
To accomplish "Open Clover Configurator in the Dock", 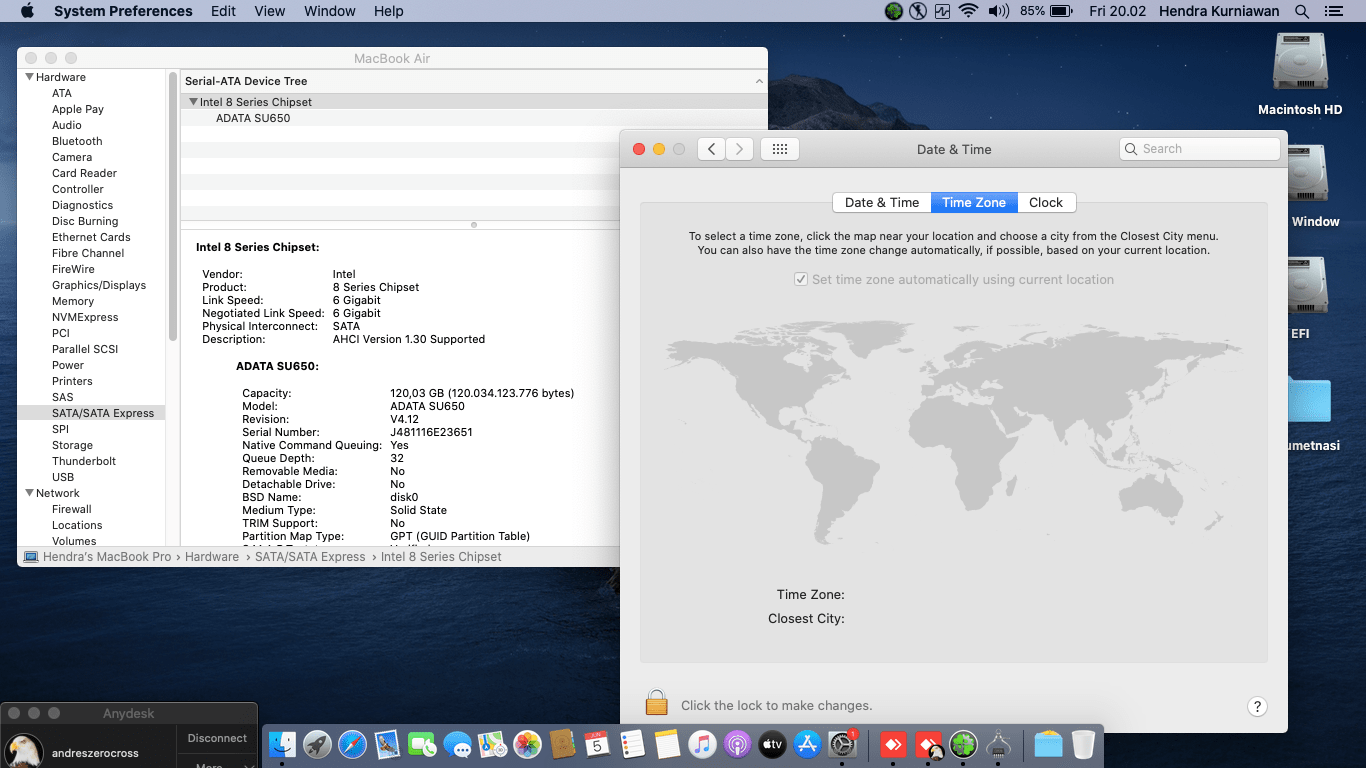I will [963, 744].
